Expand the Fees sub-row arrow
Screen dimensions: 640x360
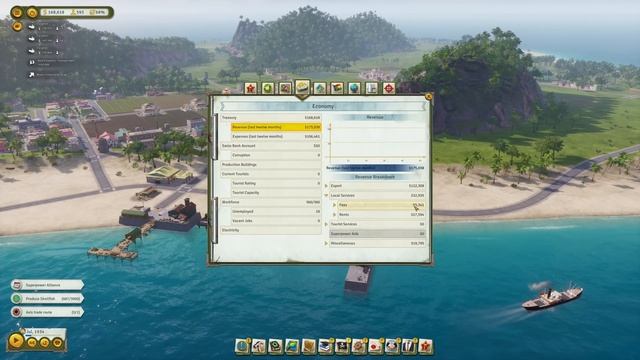coord(334,205)
